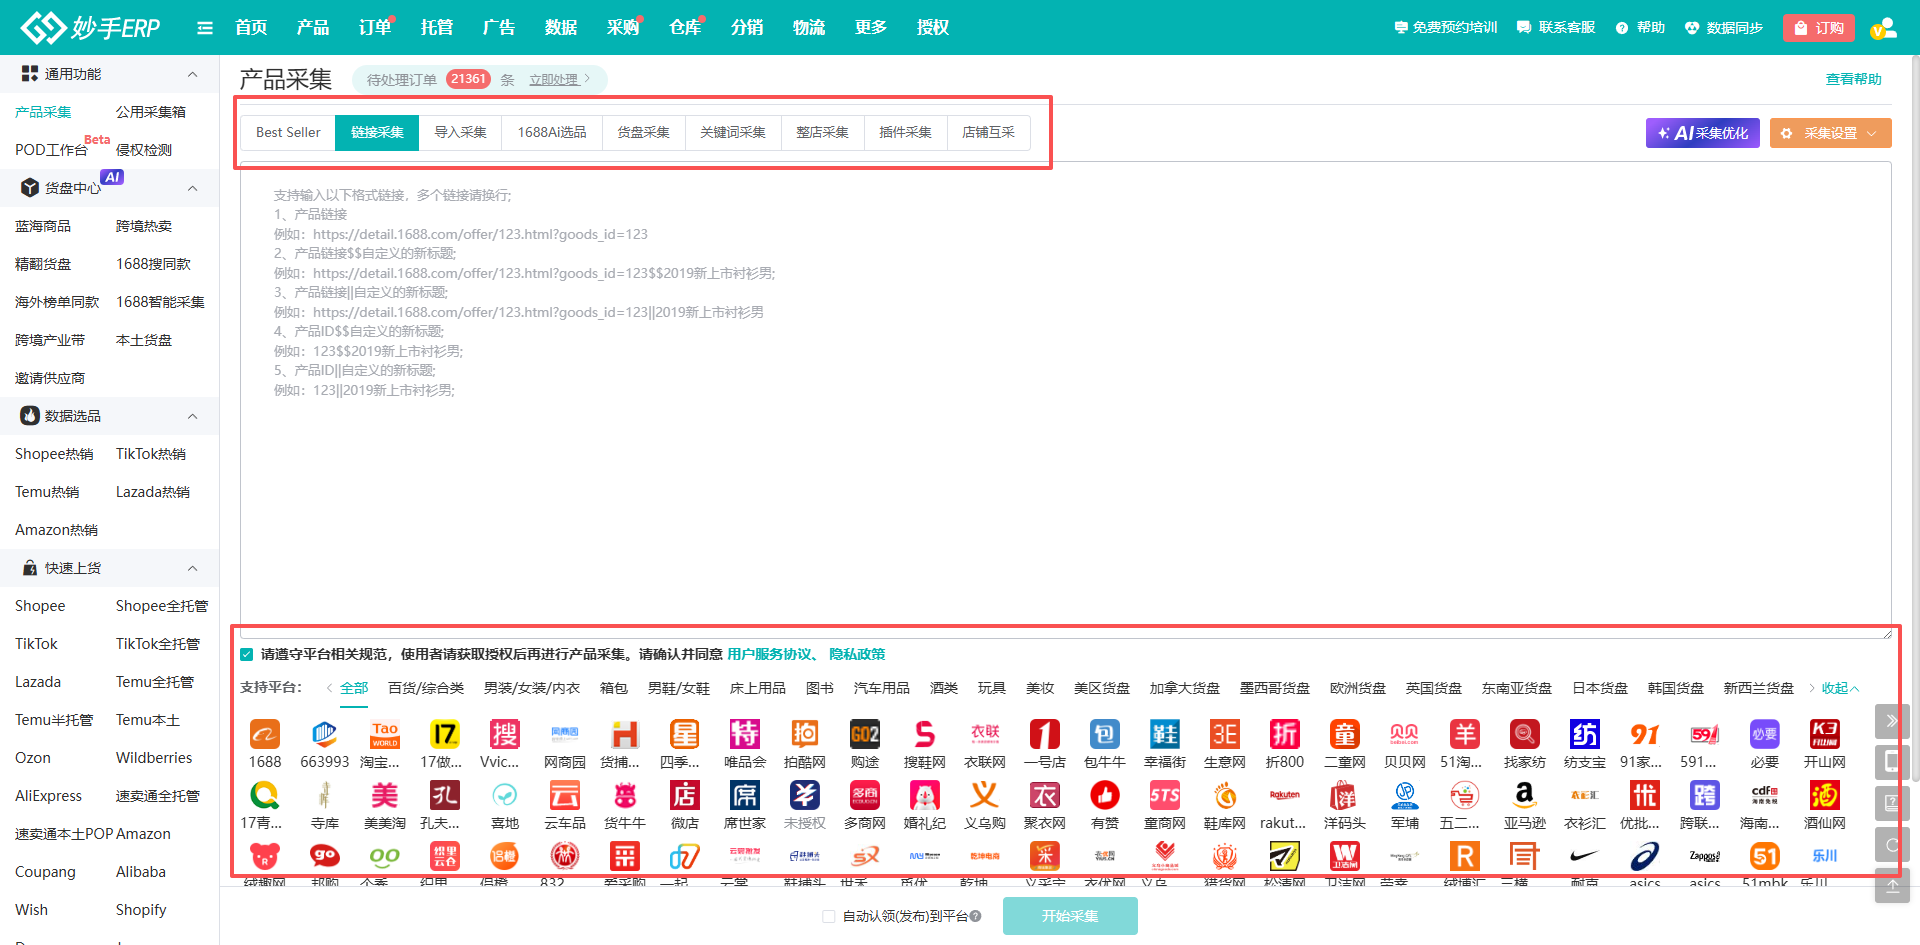
Task: Click the 1688 platform icon
Action: click(265, 736)
